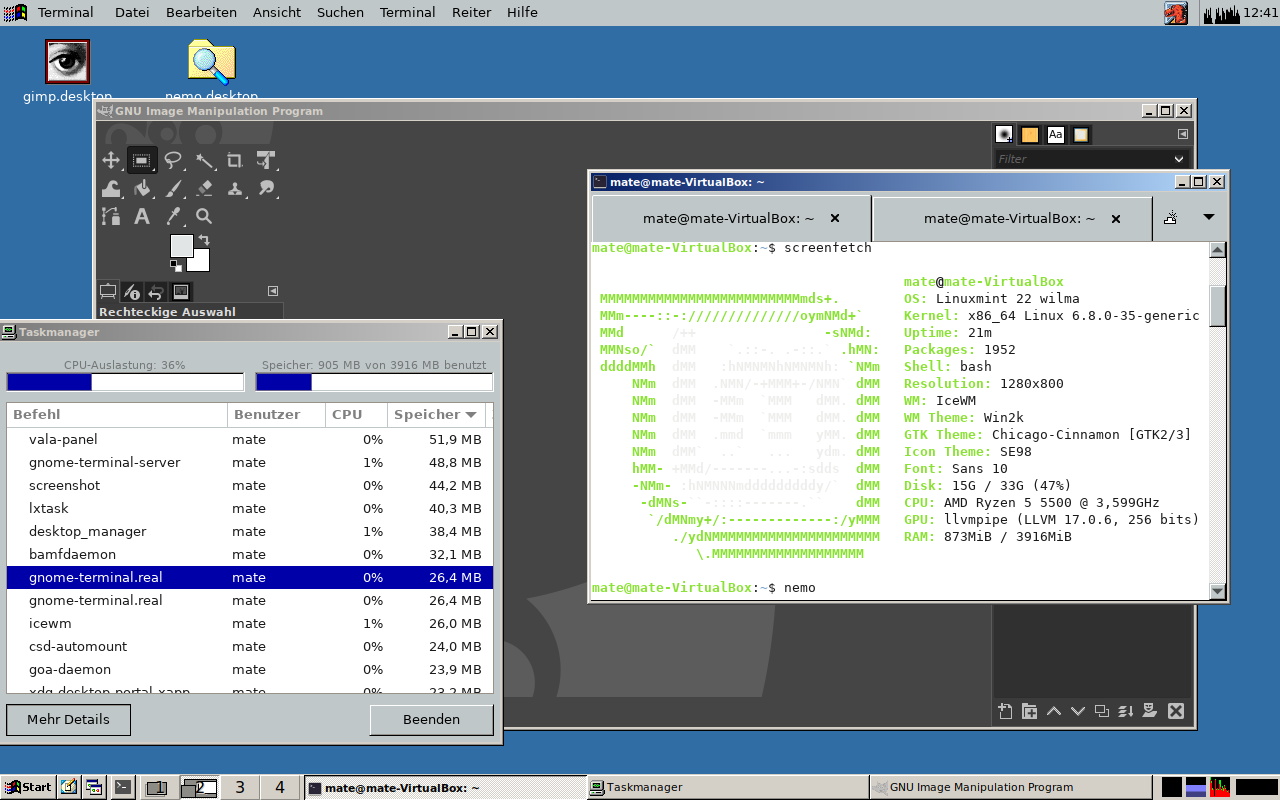The width and height of the screenshot is (1280, 800).
Task: Click Mehr Details button
Action: click(69, 720)
